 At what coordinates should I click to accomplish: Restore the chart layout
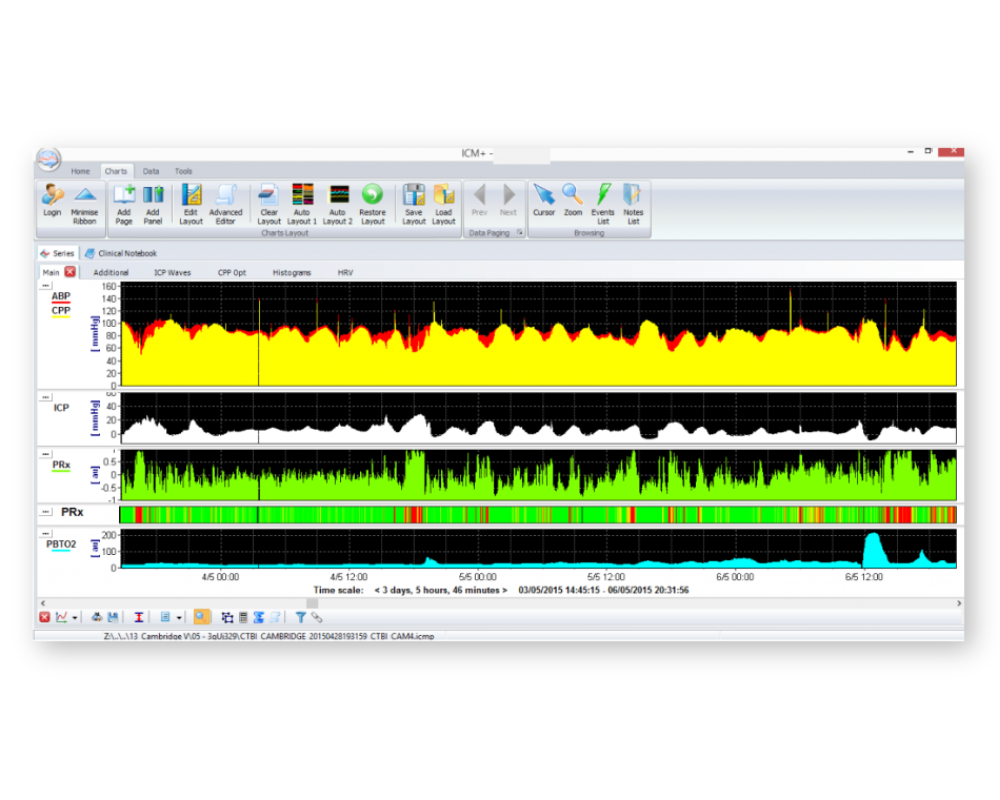[372, 196]
